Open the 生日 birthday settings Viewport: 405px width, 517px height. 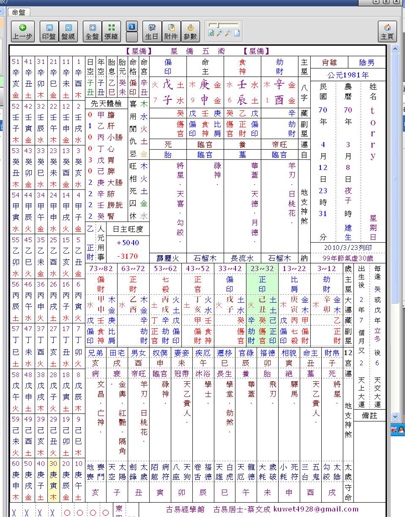pos(152,31)
